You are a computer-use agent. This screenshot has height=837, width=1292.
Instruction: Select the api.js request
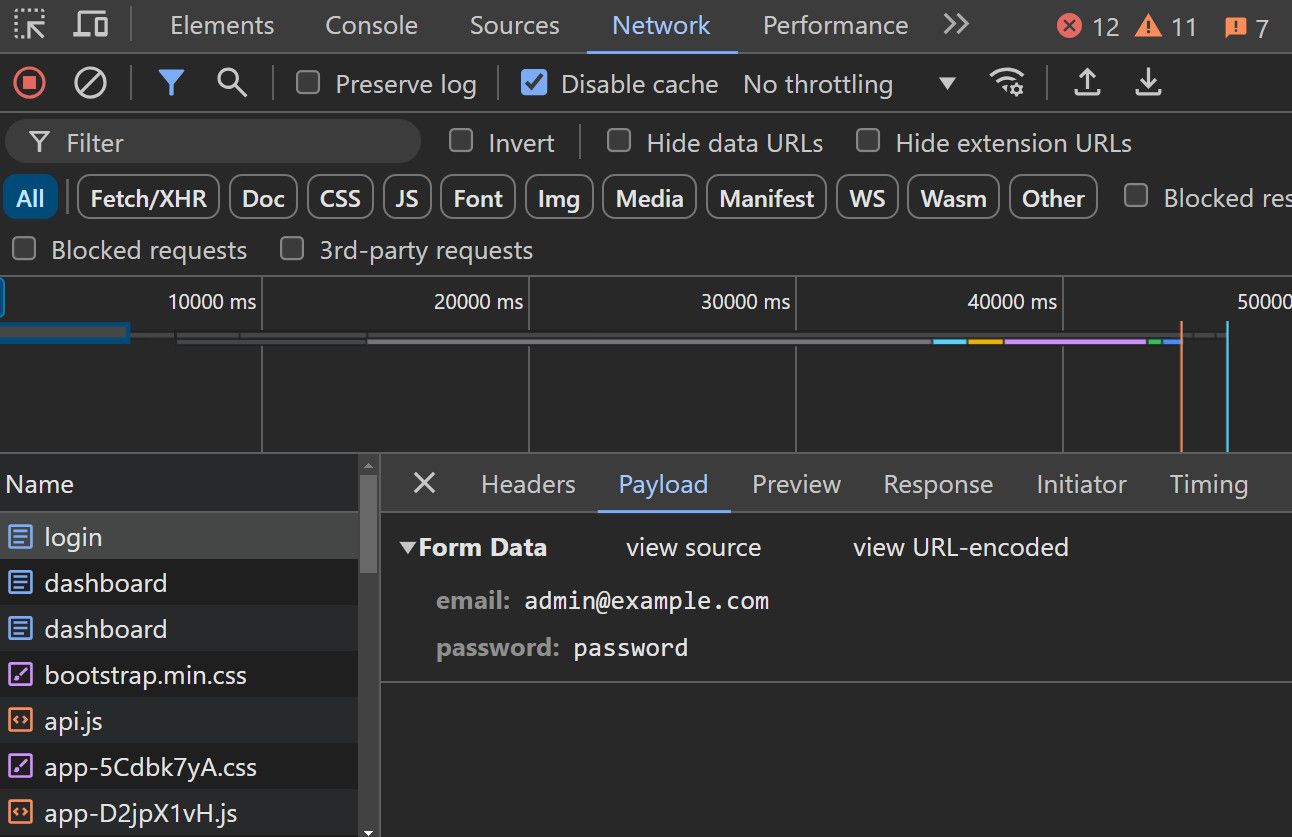pos(178,721)
